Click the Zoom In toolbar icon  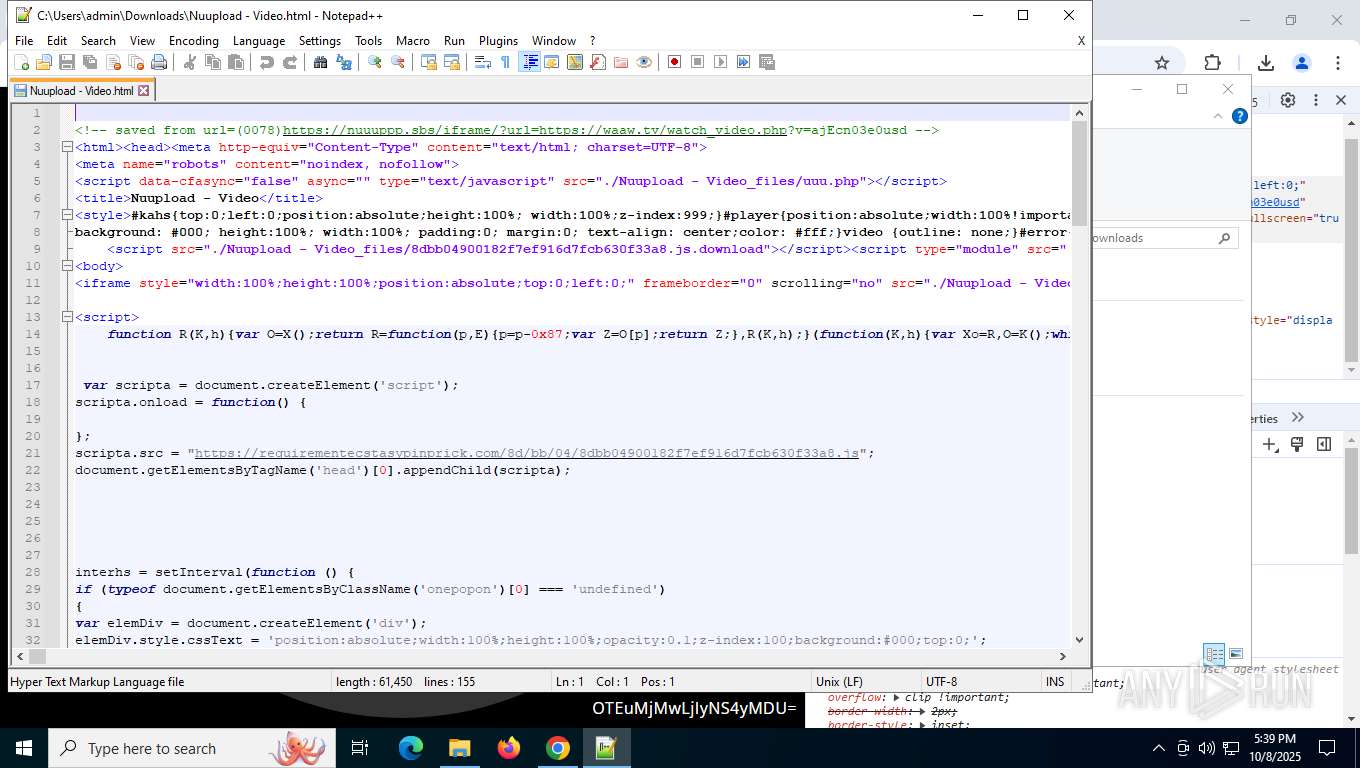[x=375, y=62]
